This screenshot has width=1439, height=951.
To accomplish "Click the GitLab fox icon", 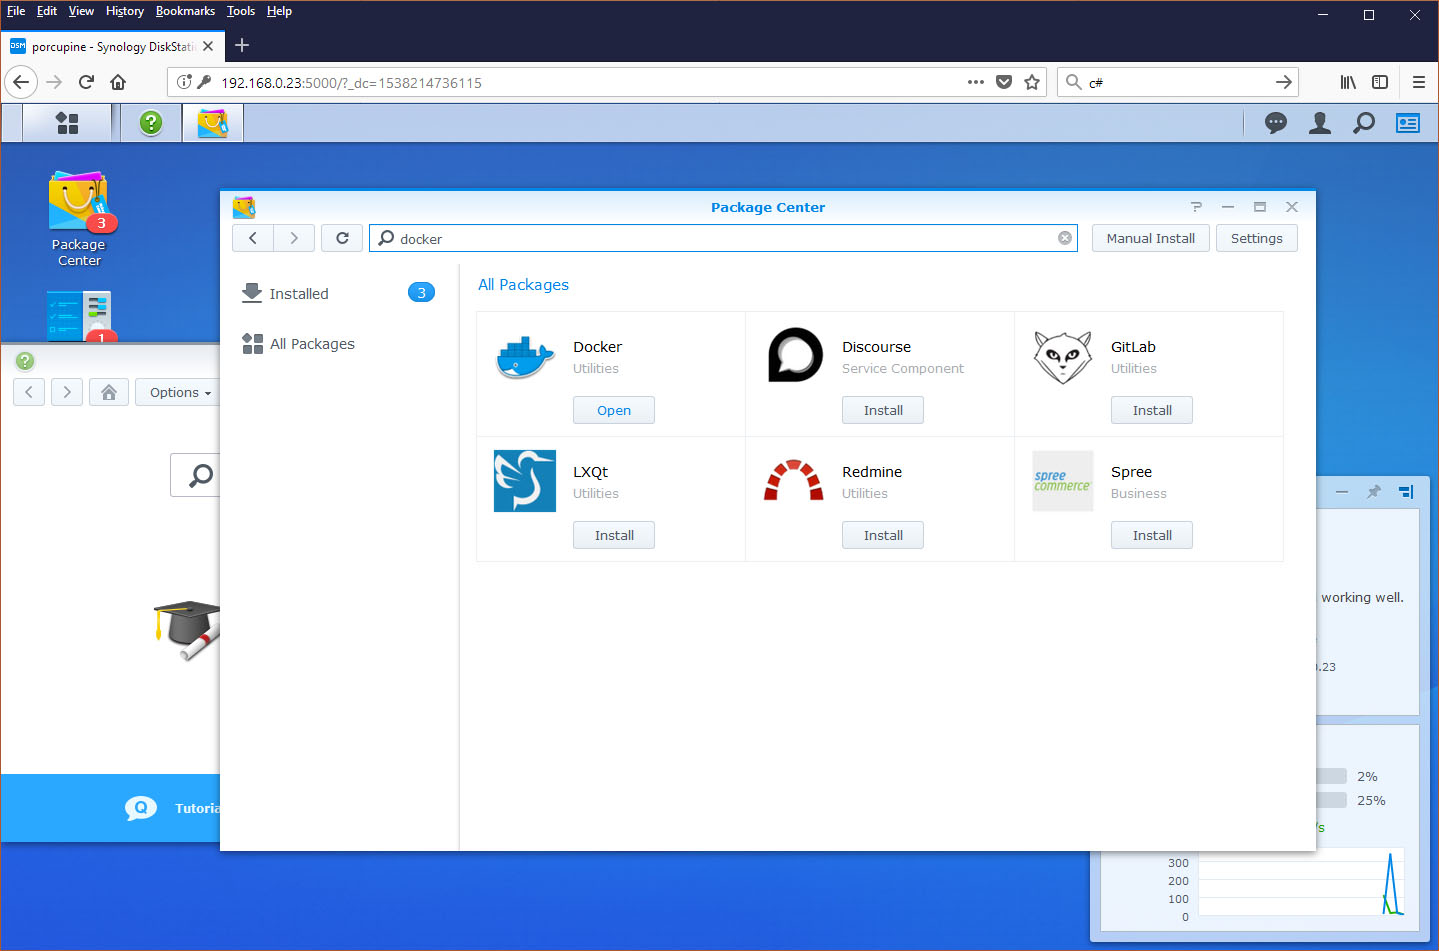I will (x=1063, y=357).
